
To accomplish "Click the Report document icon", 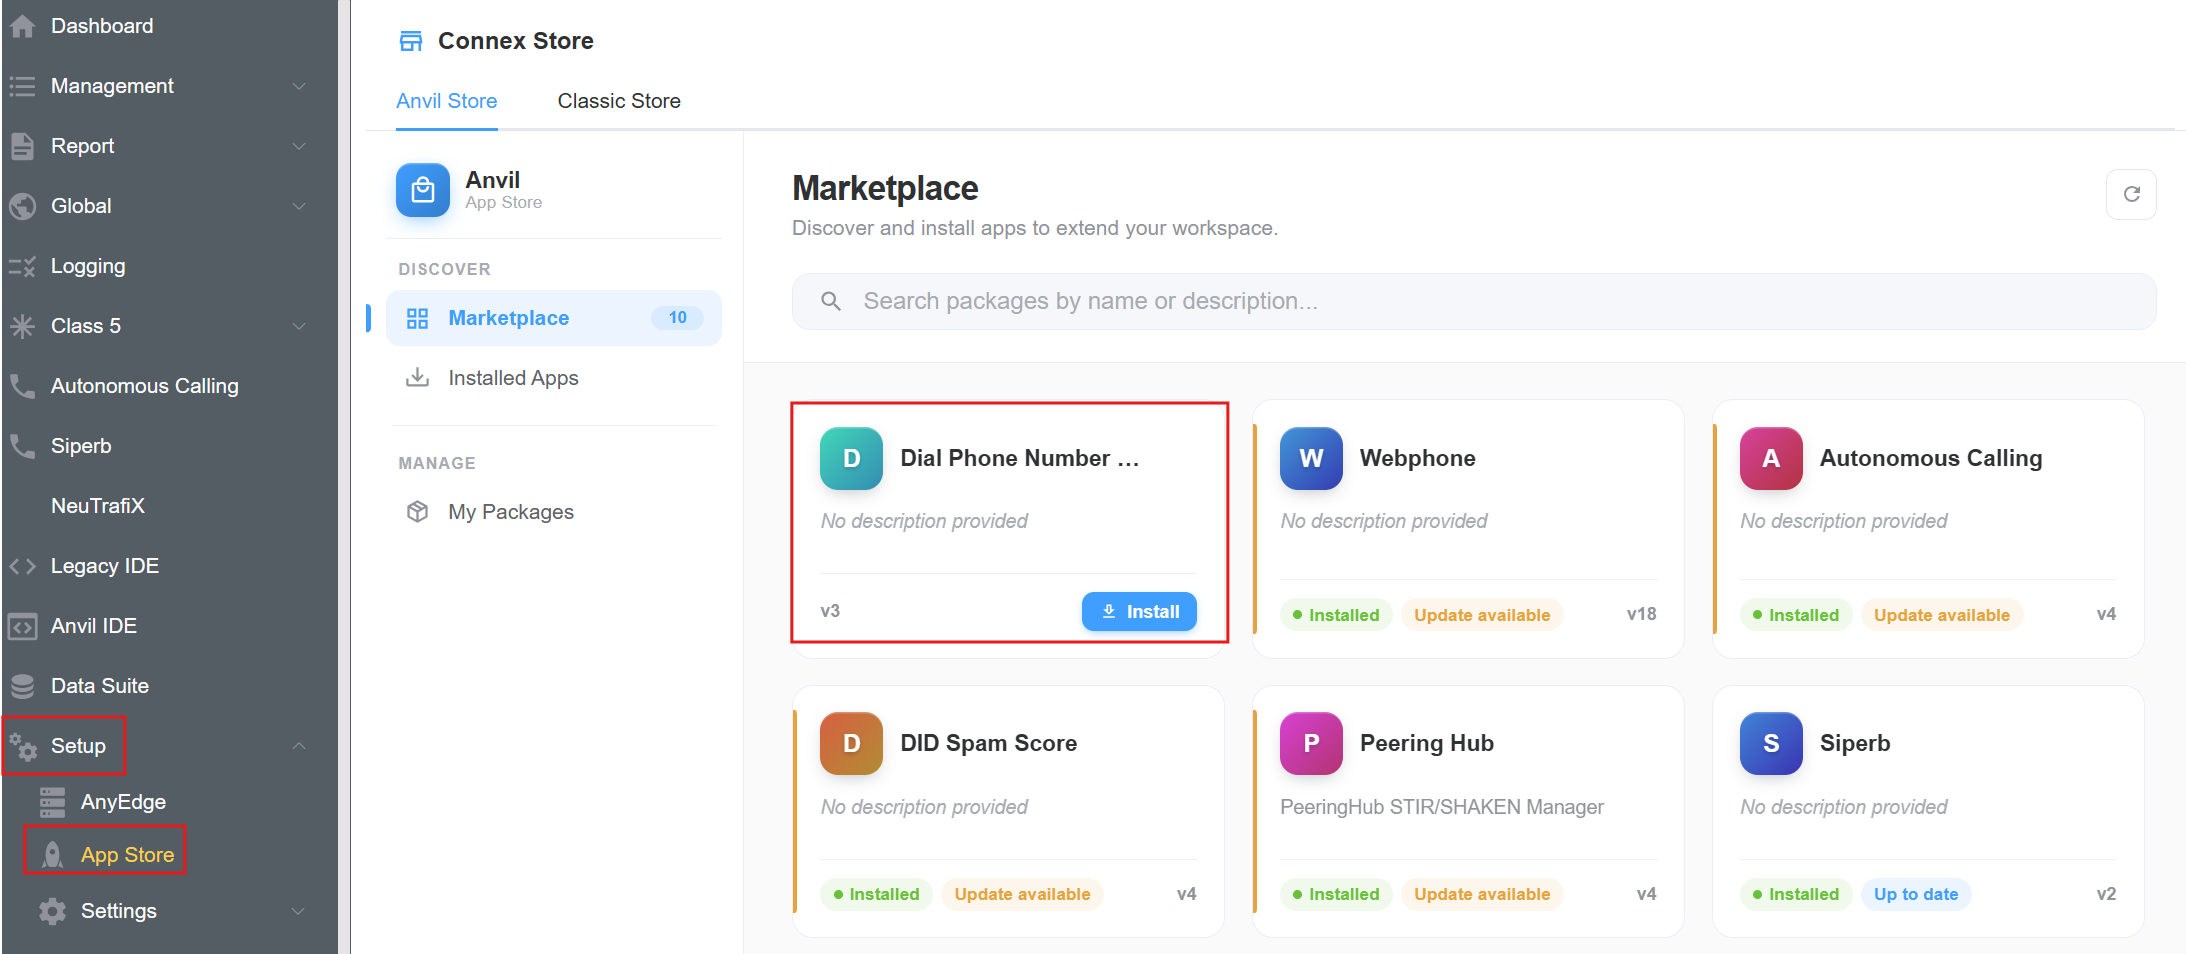I will pyautogui.click(x=22, y=146).
